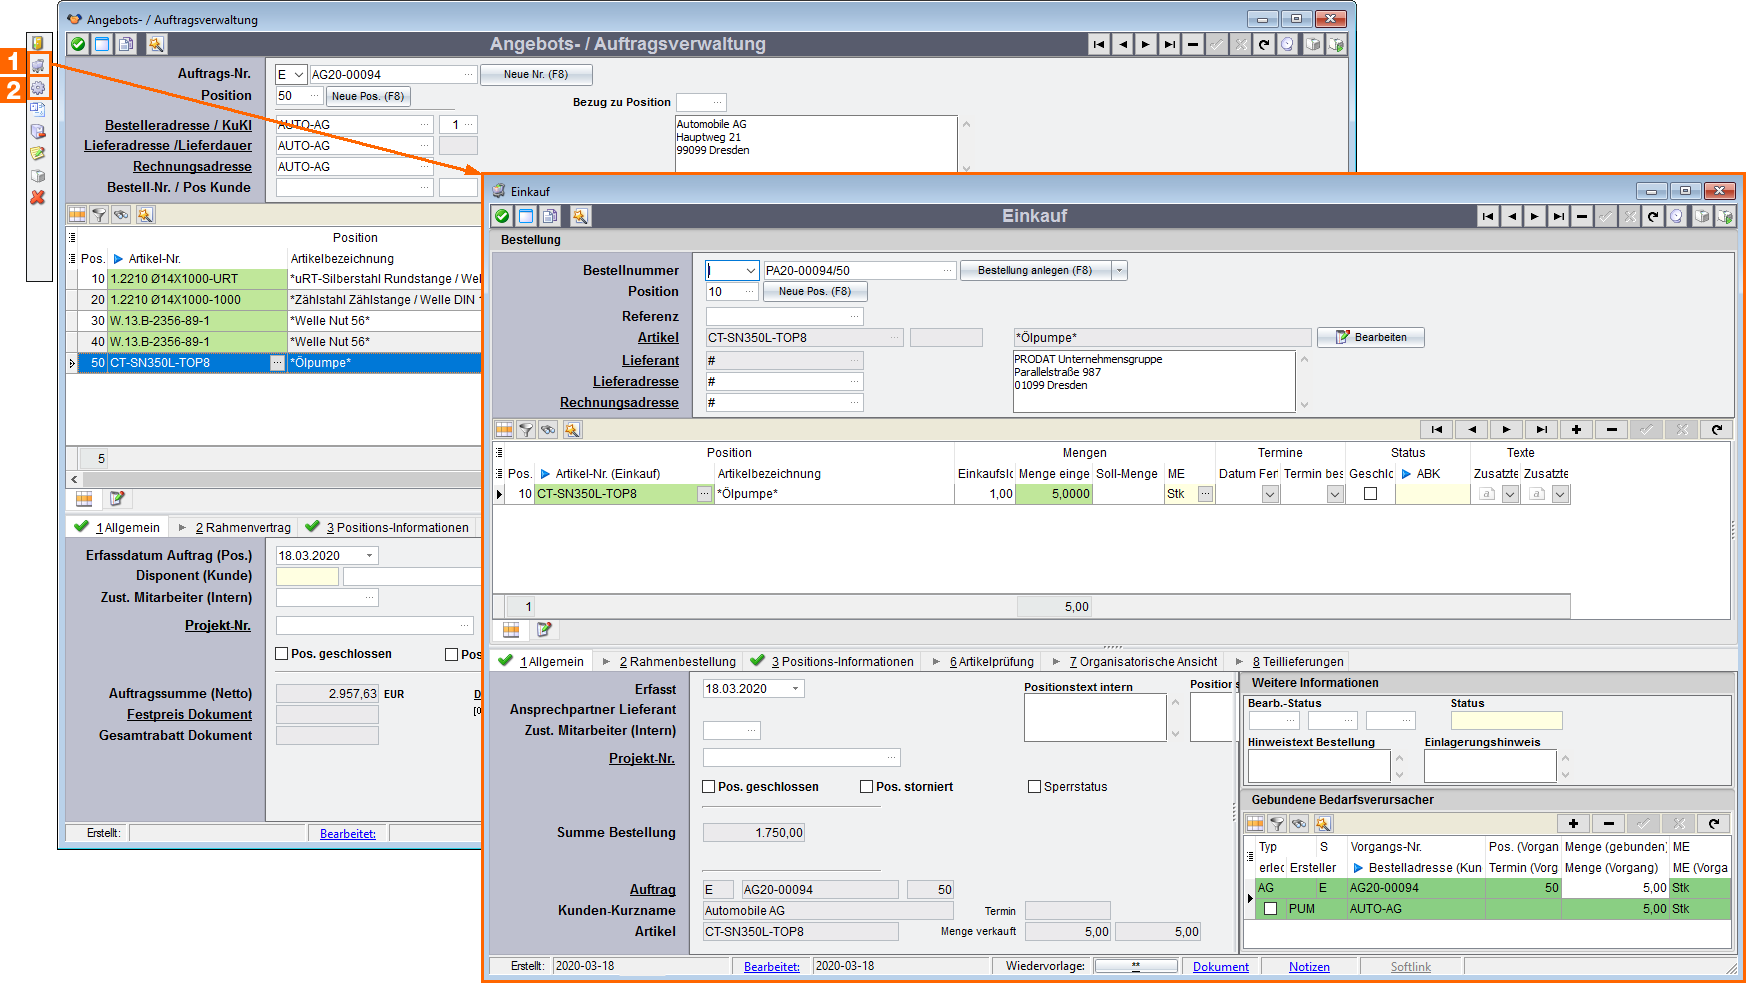The height and width of the screenshot is (983, 1746).
Task: Open Termin bestätigt dropdown in position row
Action: 1335,494
